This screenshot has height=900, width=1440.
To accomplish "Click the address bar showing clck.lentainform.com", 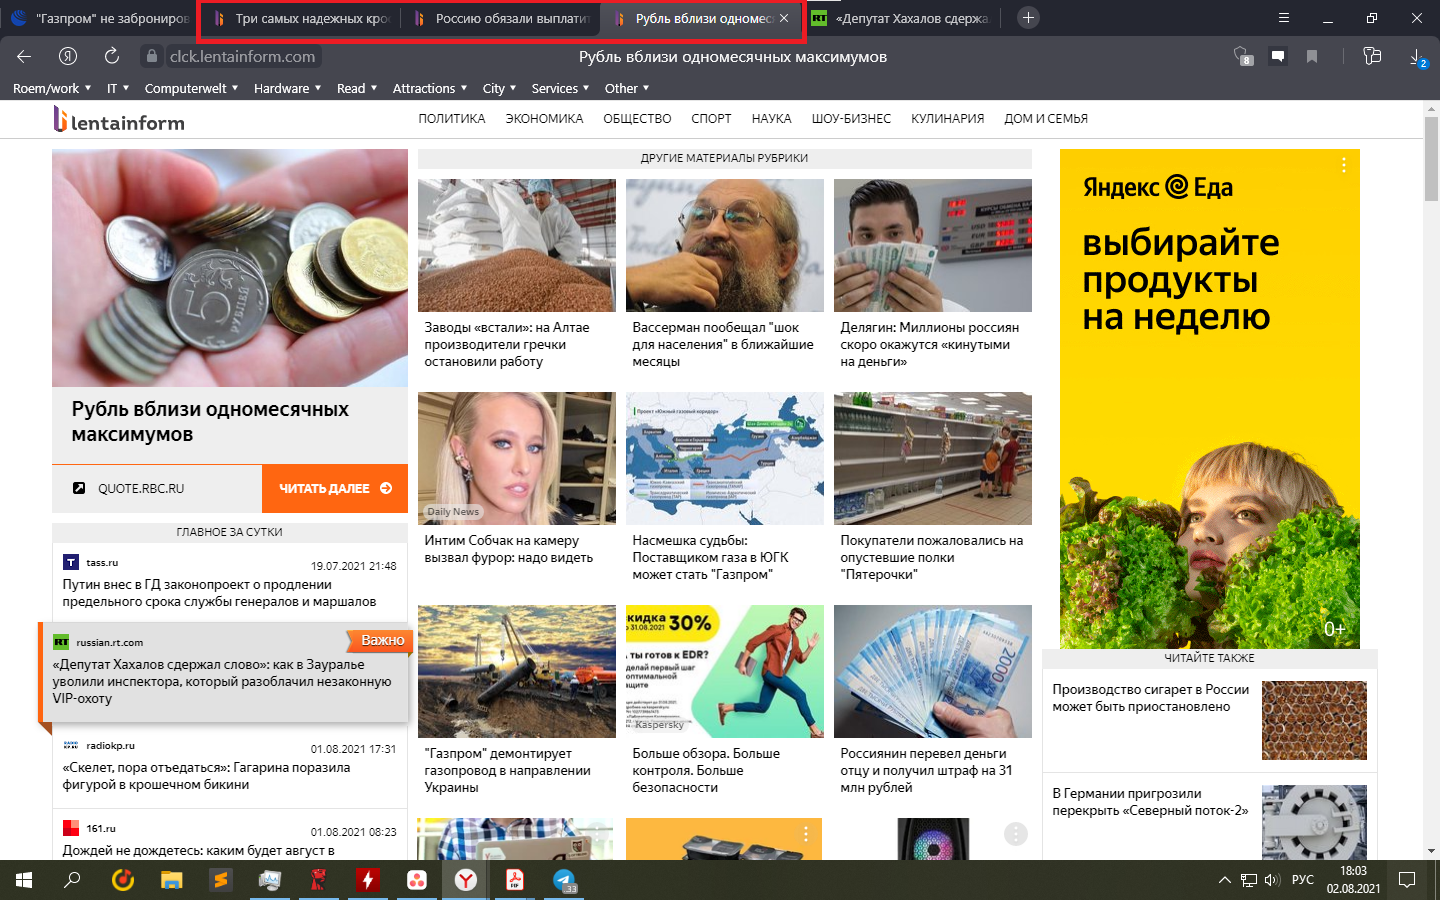I will click(x=242, y=57).
